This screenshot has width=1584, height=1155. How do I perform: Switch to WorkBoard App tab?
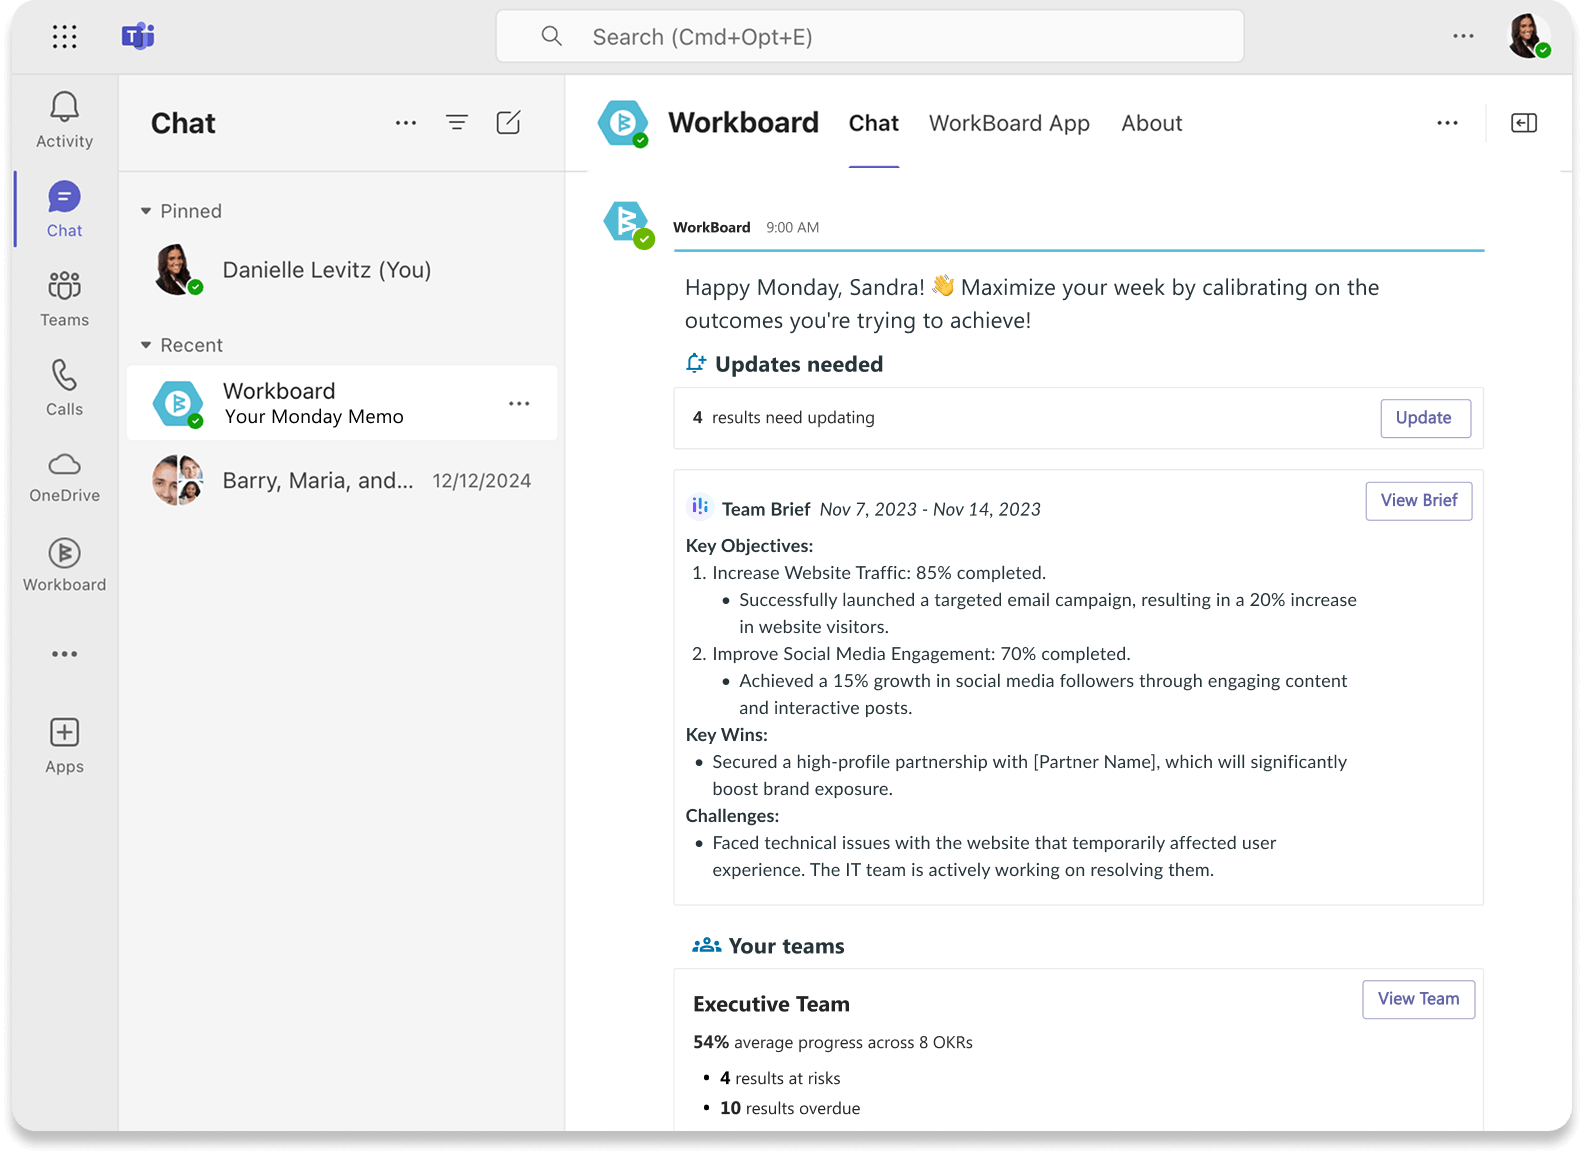(x=1009, y=123)
